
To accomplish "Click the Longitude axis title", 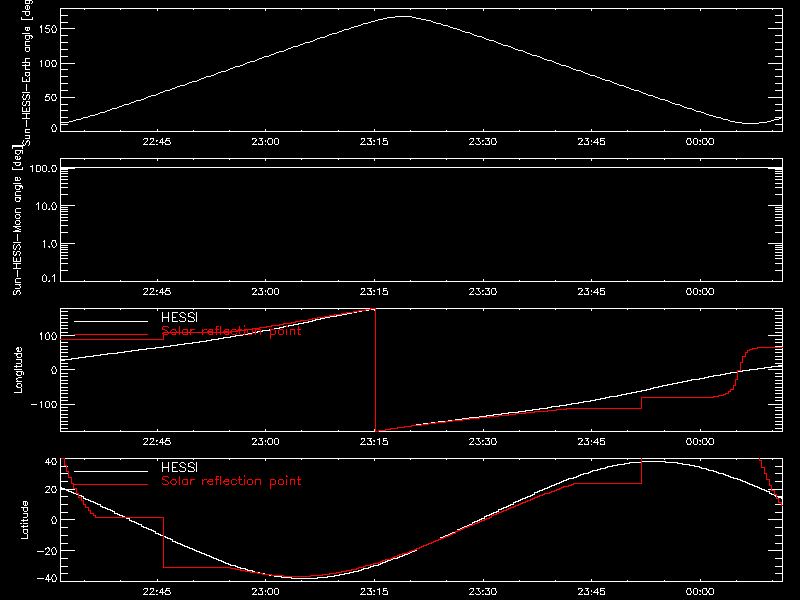I will 18,370.
